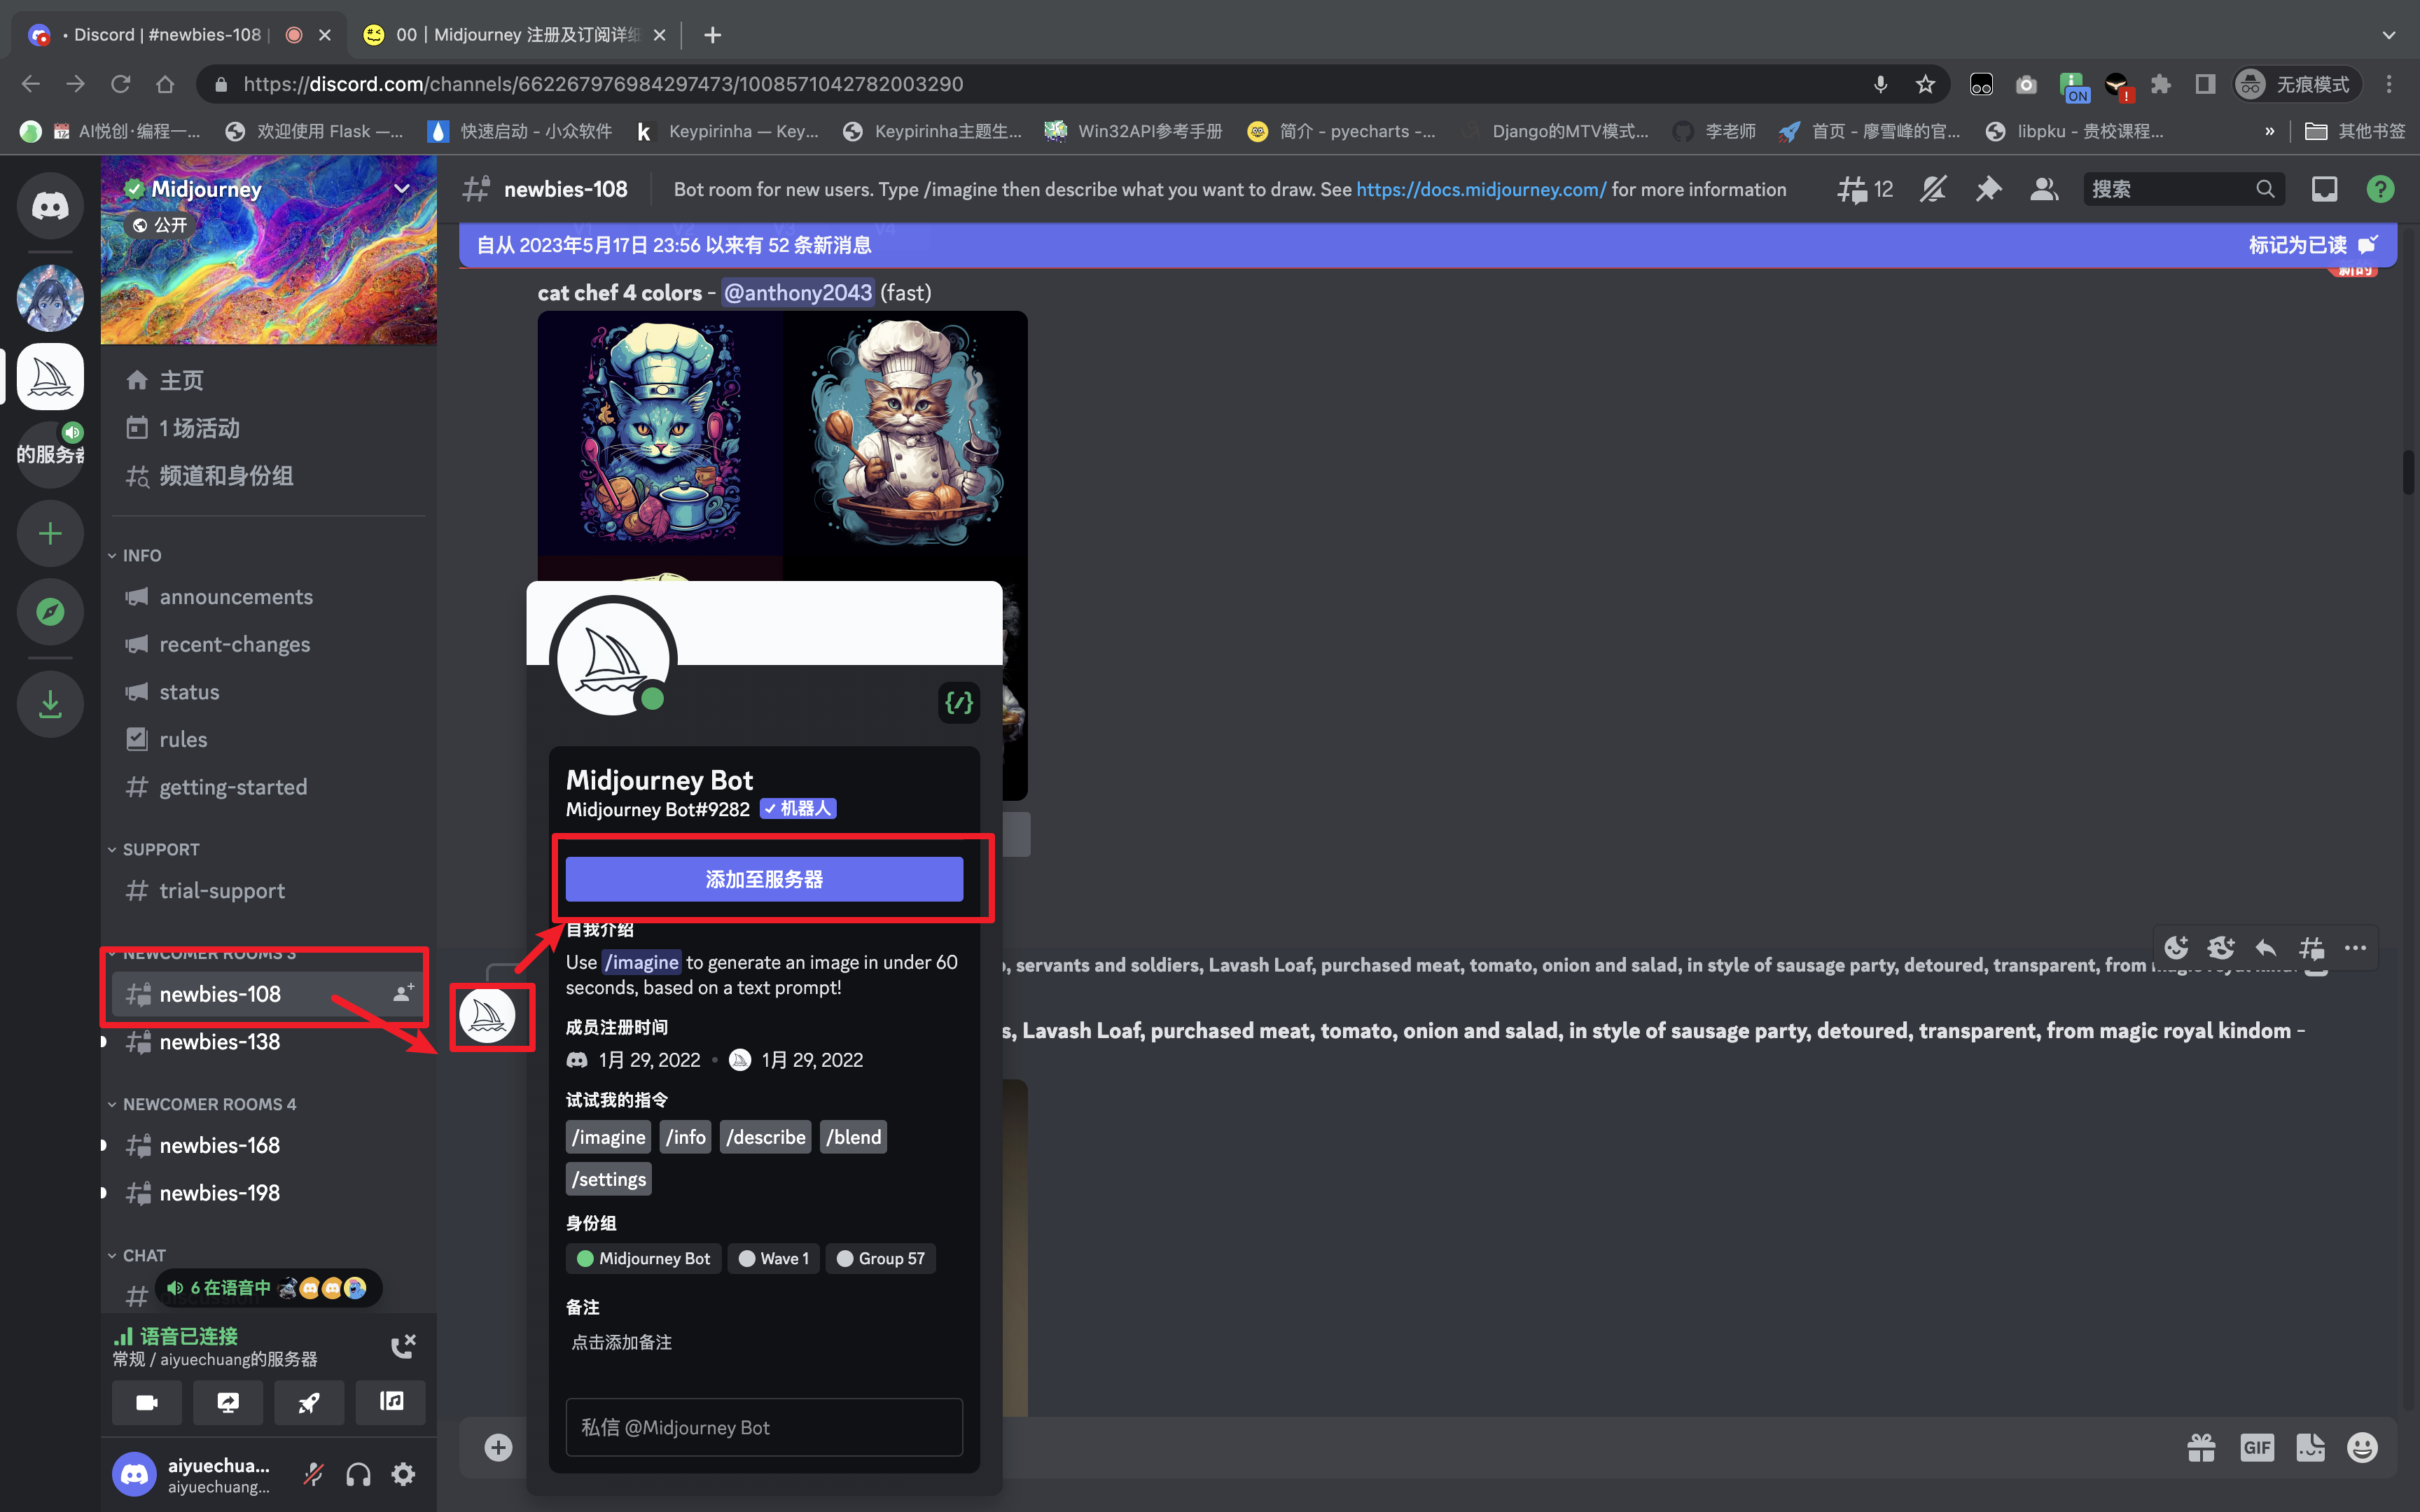
Task: Open the Midjourney server dropdown menu
Action: [x=402, y=188]
